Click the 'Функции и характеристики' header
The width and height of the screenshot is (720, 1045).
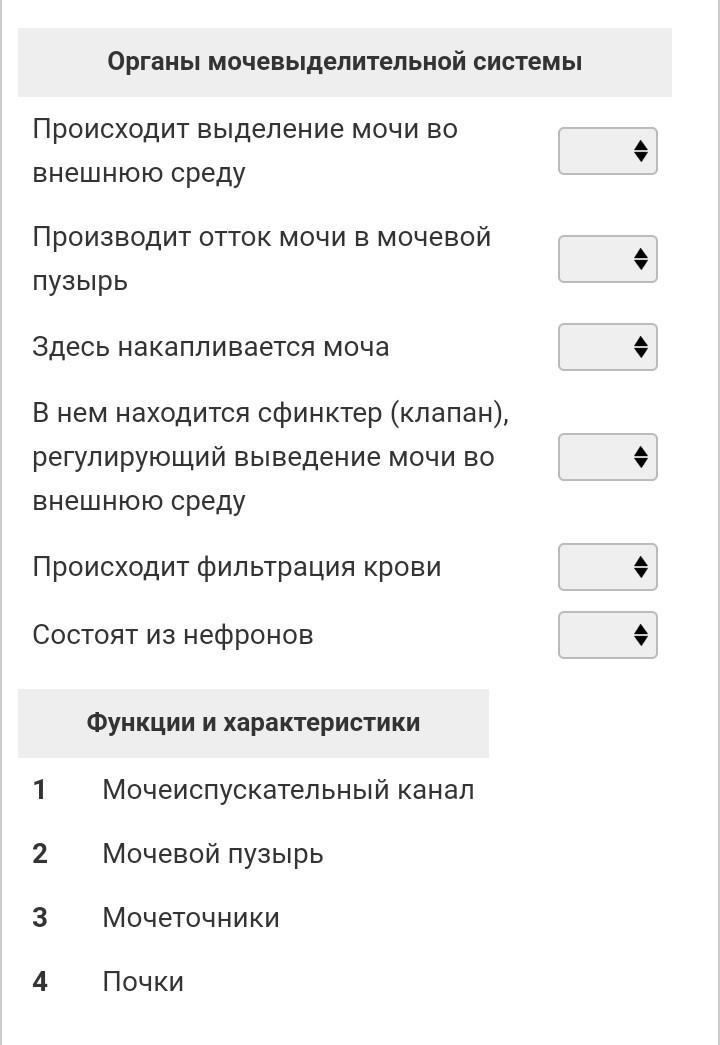coord(253,722)
